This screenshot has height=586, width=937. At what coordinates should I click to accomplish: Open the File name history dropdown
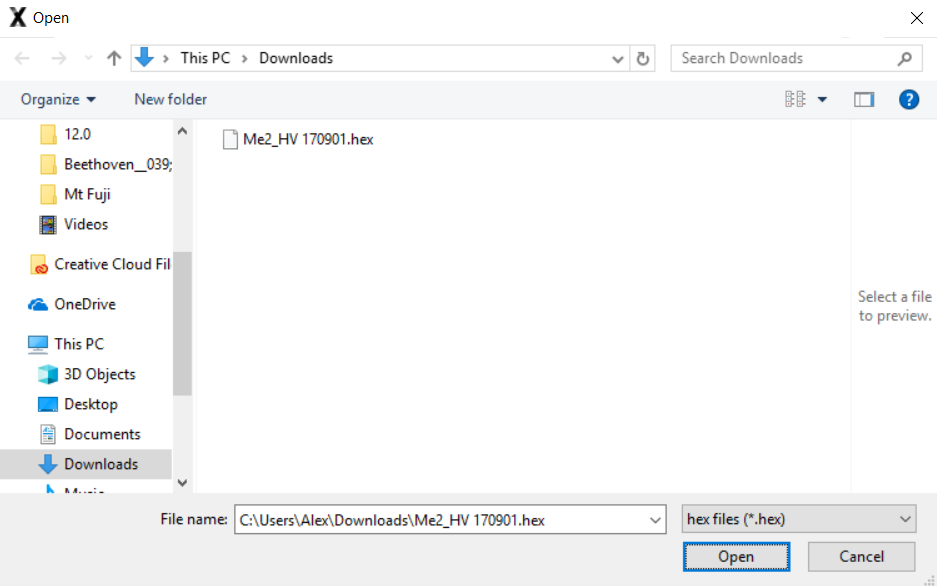pos(656,520)
